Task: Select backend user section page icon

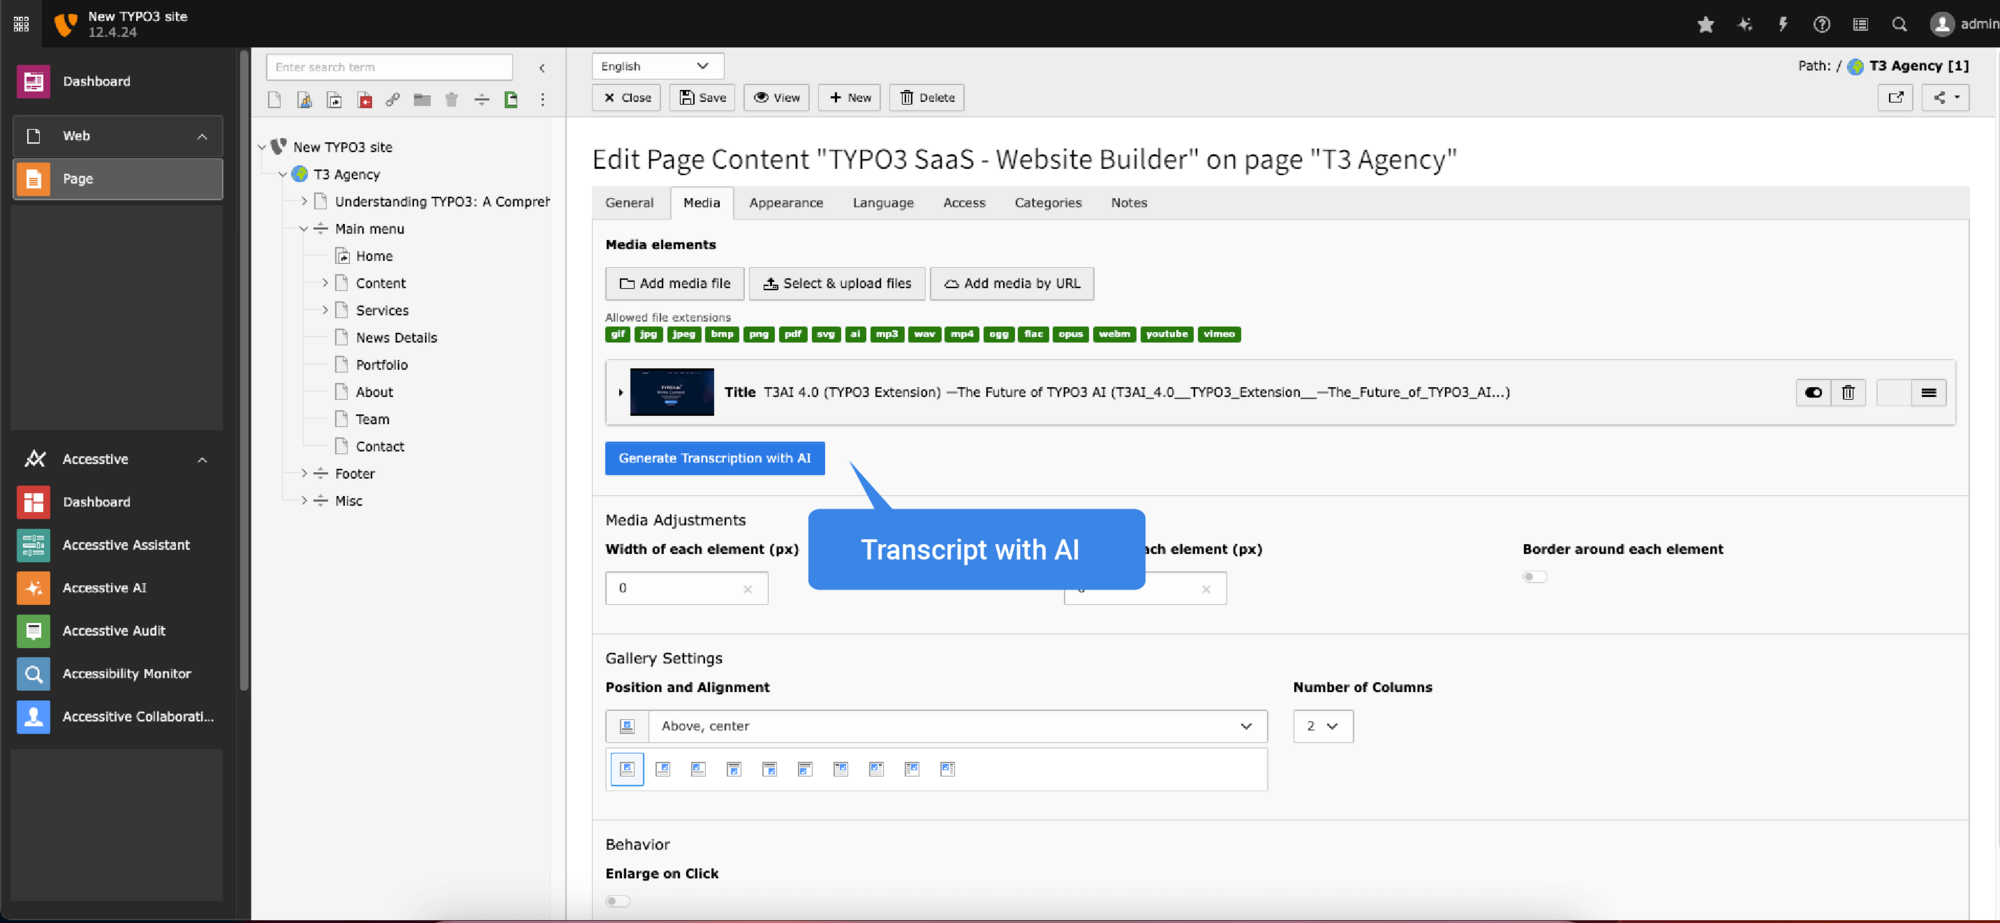Action: (x=305, y=100)
